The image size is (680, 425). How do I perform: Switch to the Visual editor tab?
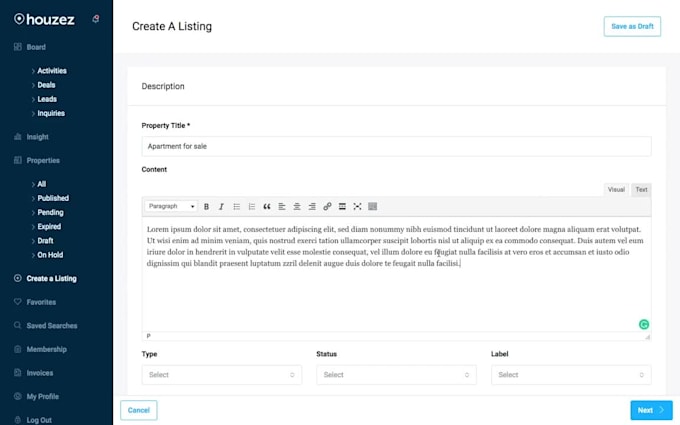(x=616, y=190)
